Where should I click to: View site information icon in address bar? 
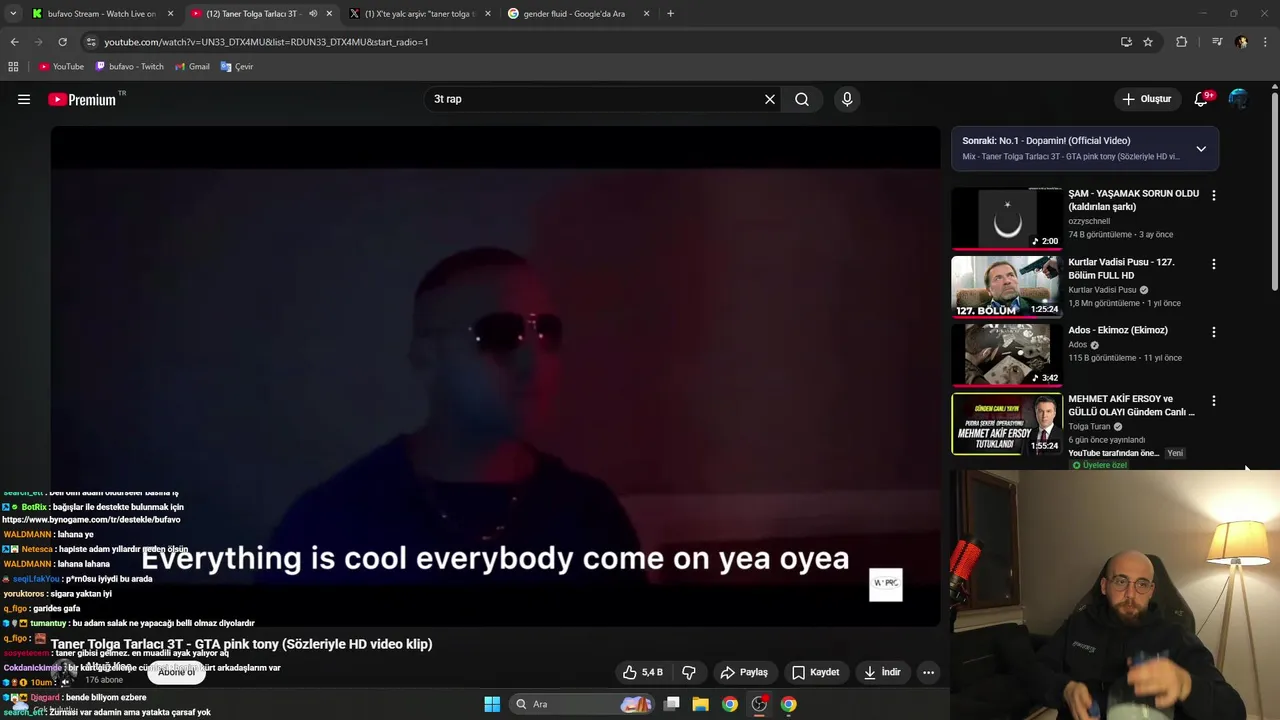point(91,42)
